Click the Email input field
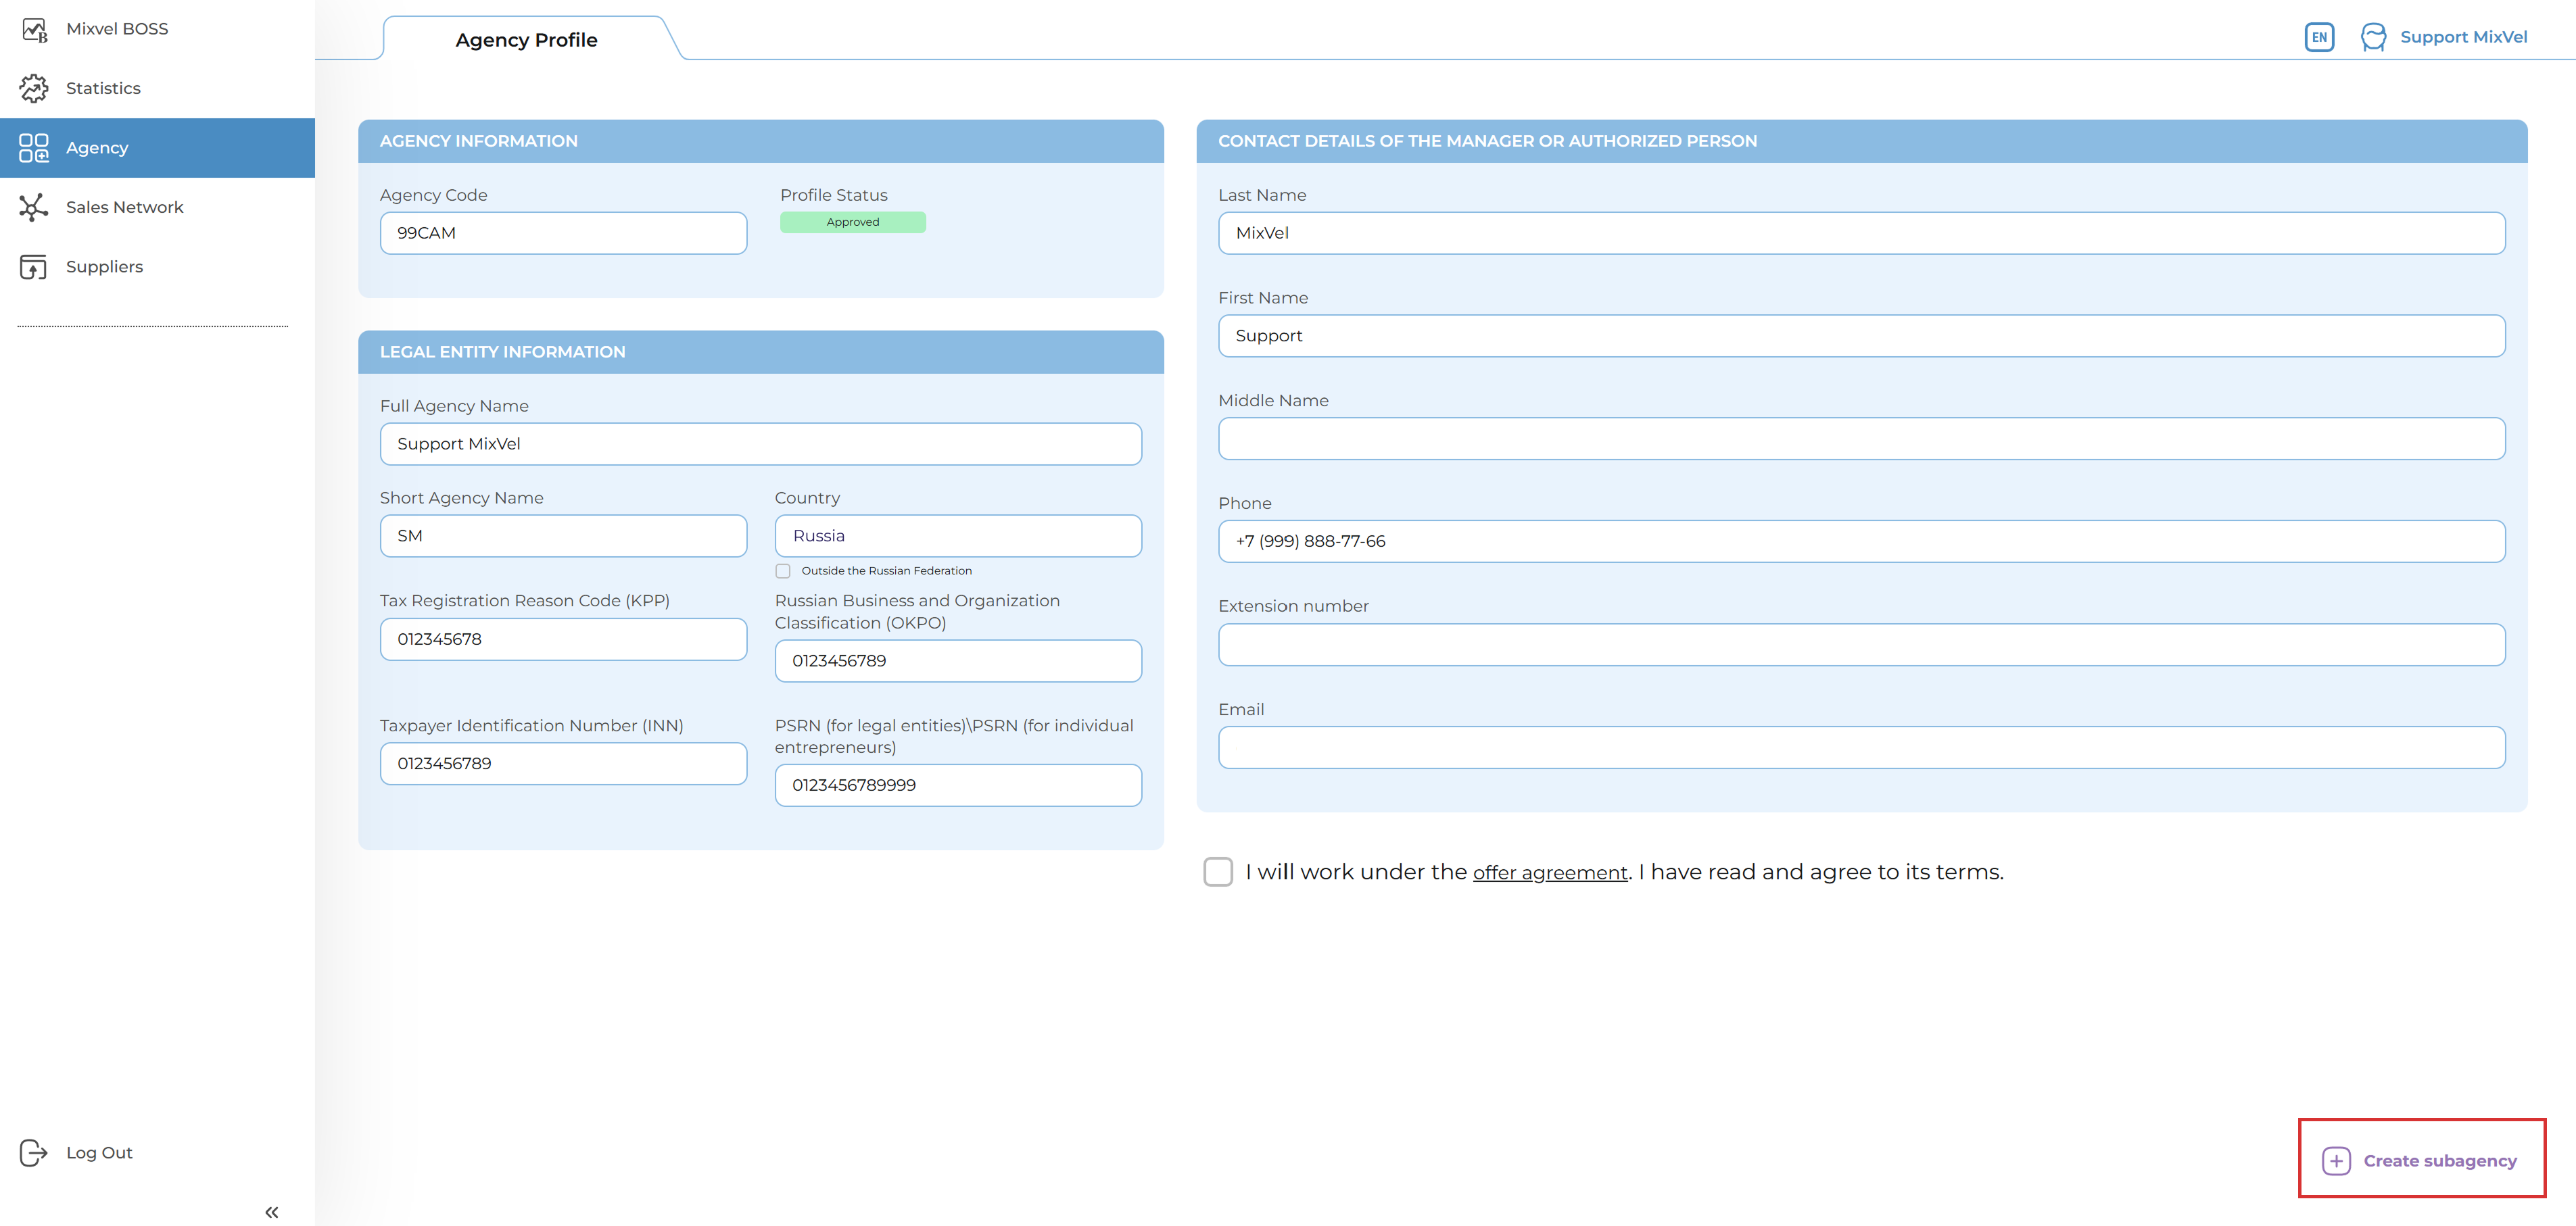This screenshot has width=2576, height=1226. (1860, 747)
